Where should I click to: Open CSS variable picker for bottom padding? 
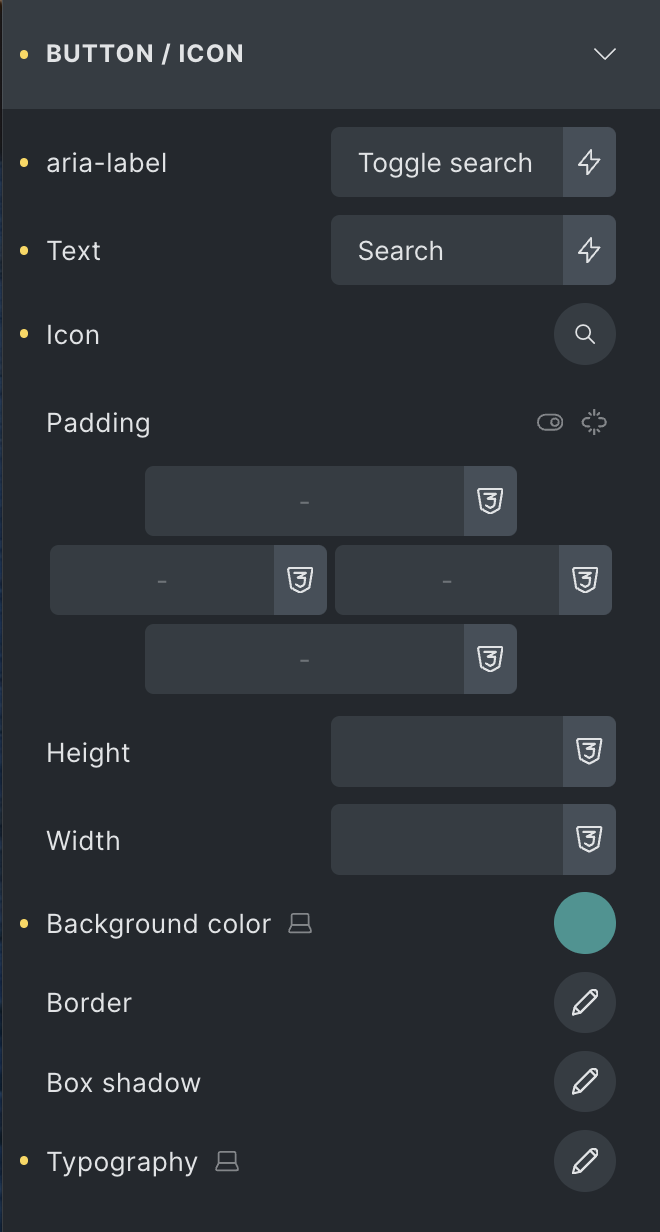(x=490, y=659)
